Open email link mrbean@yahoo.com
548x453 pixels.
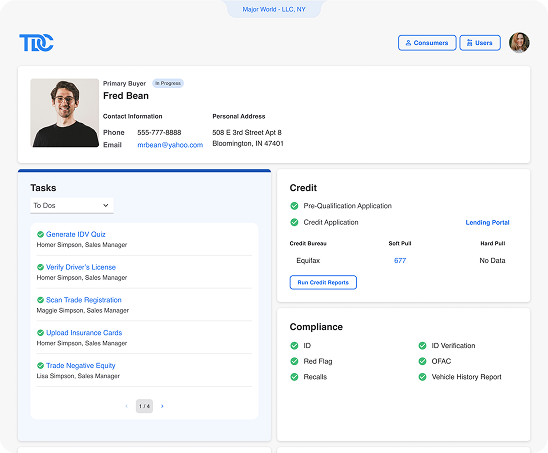[x=170, y=145]
